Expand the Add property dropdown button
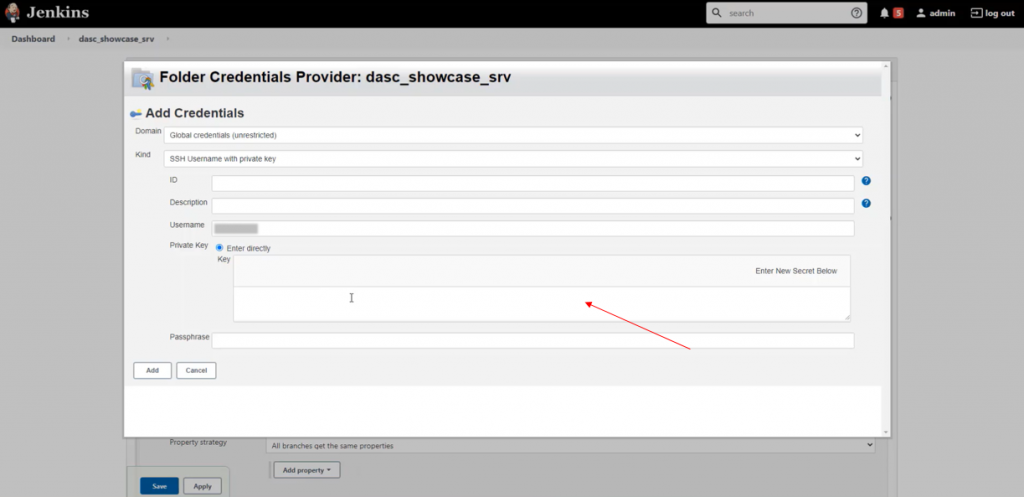Viewport: 1024px width, 497px height. tap(307, 470)
